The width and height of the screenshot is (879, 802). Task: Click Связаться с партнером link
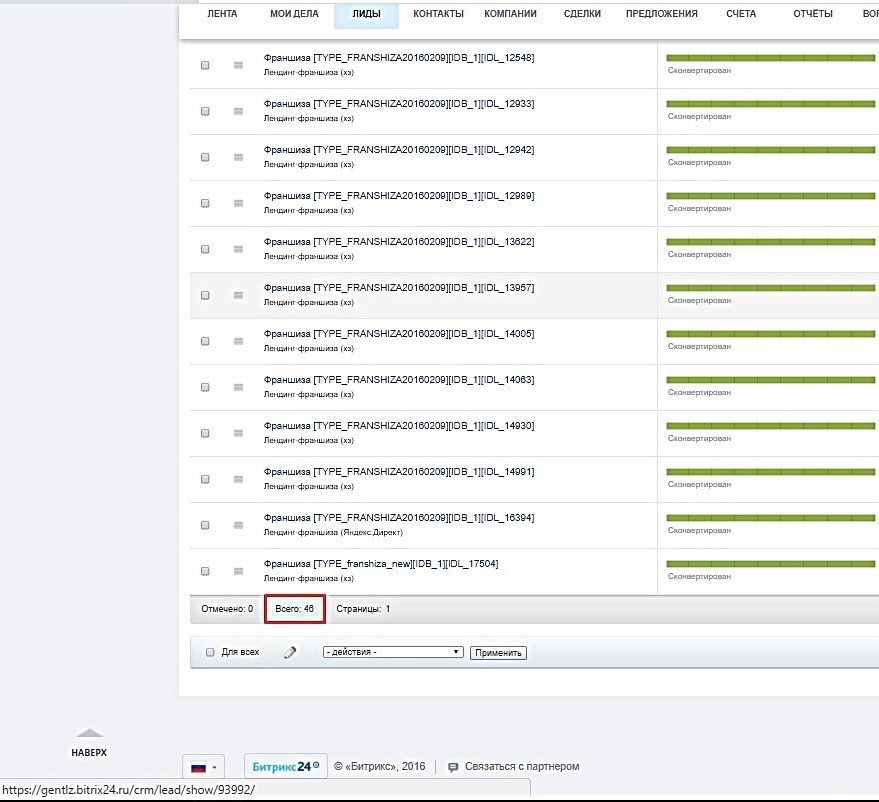[x=522, y=767]
